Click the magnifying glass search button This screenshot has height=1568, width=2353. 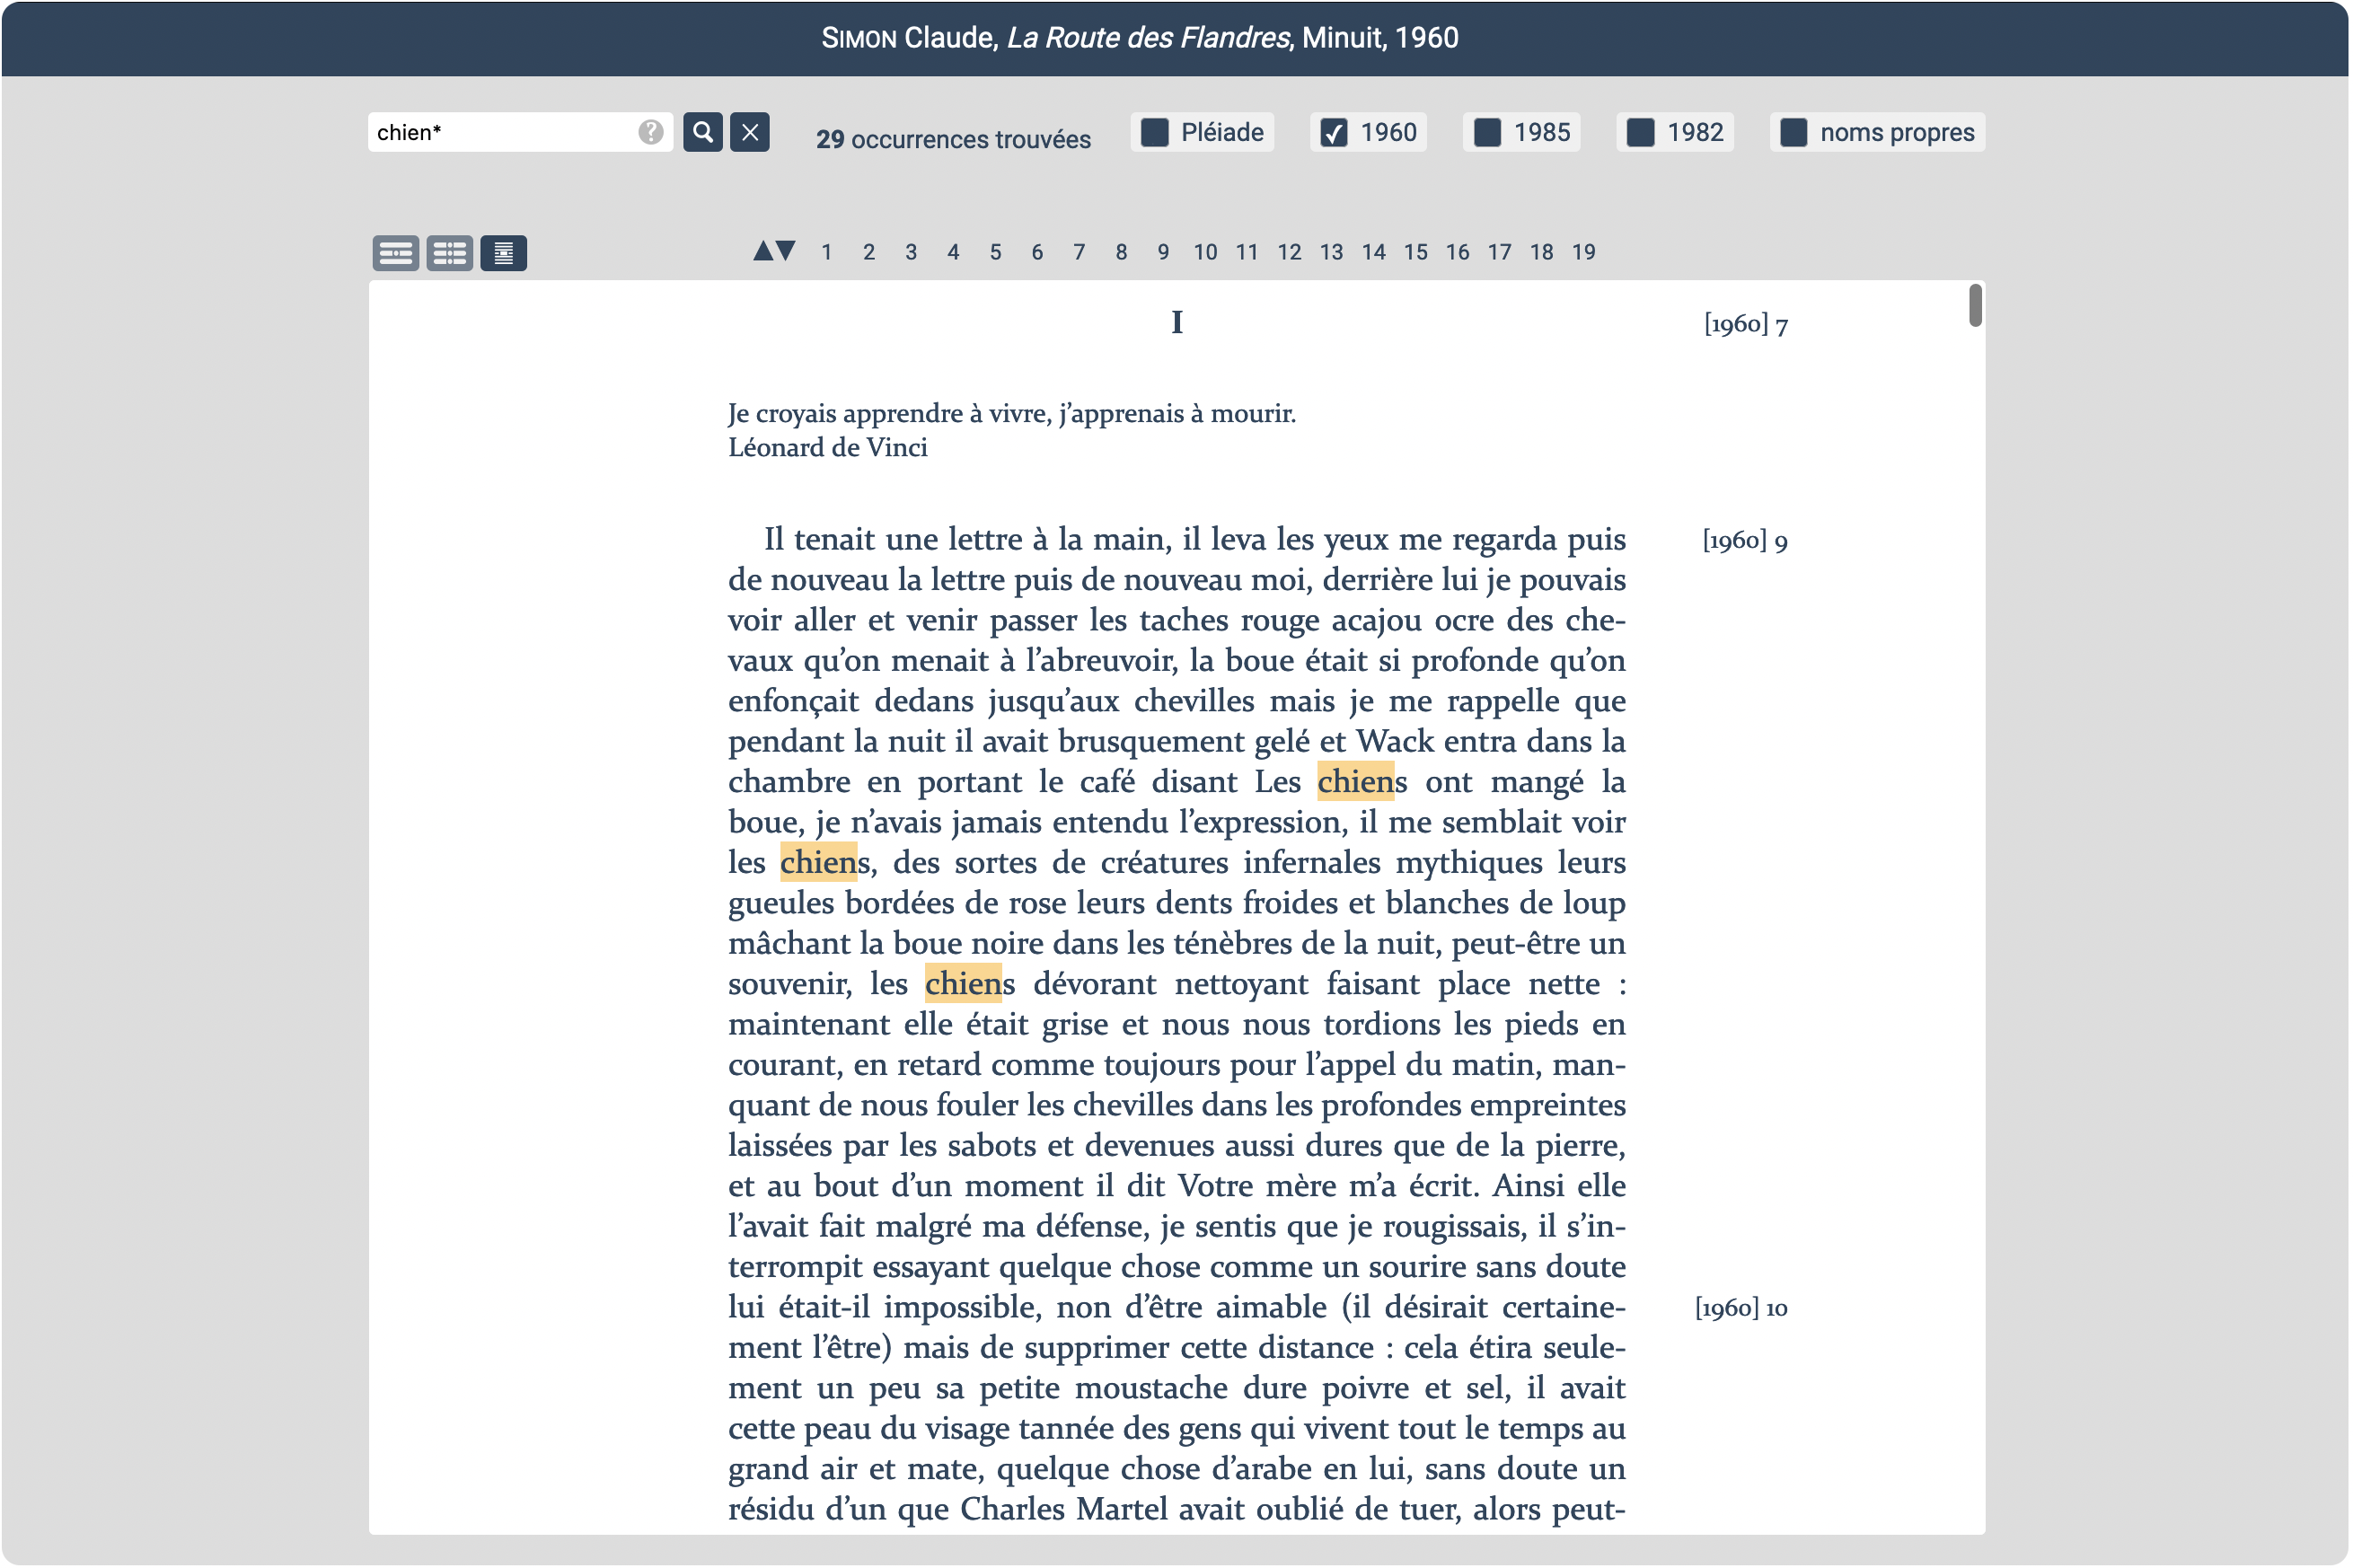click(x=703, y=132)
